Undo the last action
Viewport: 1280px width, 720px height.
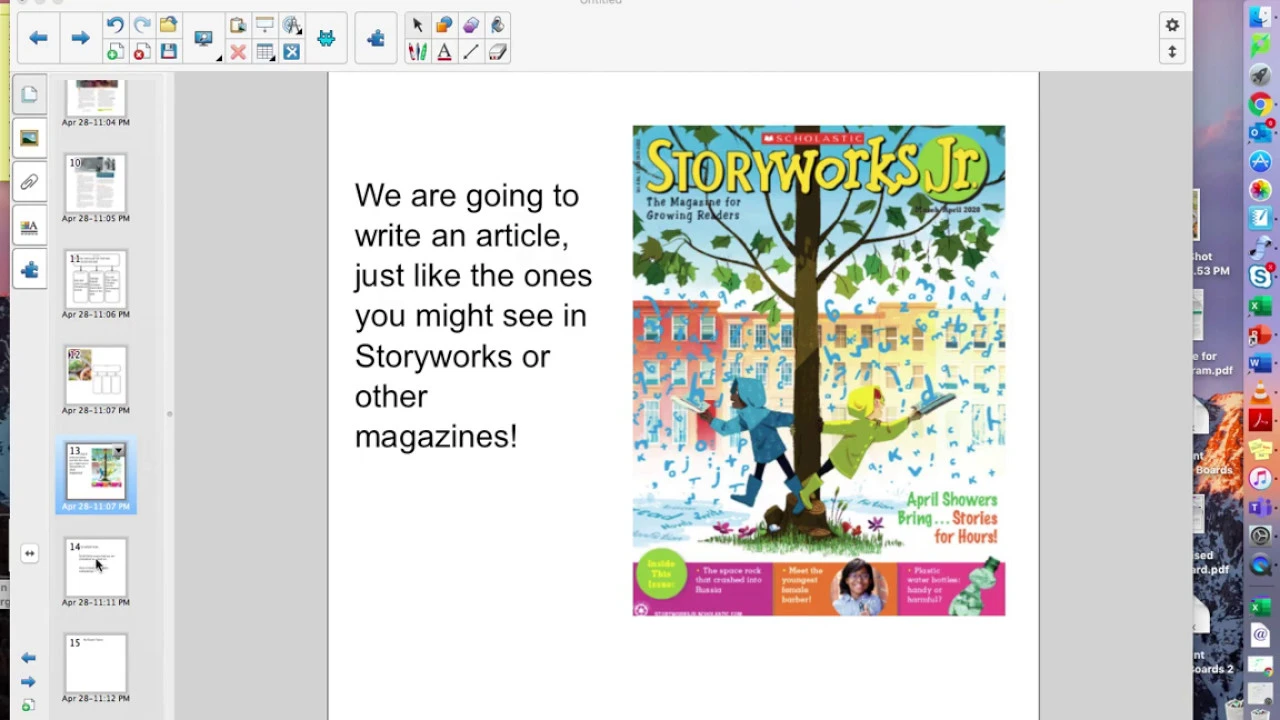coord(115,25)
